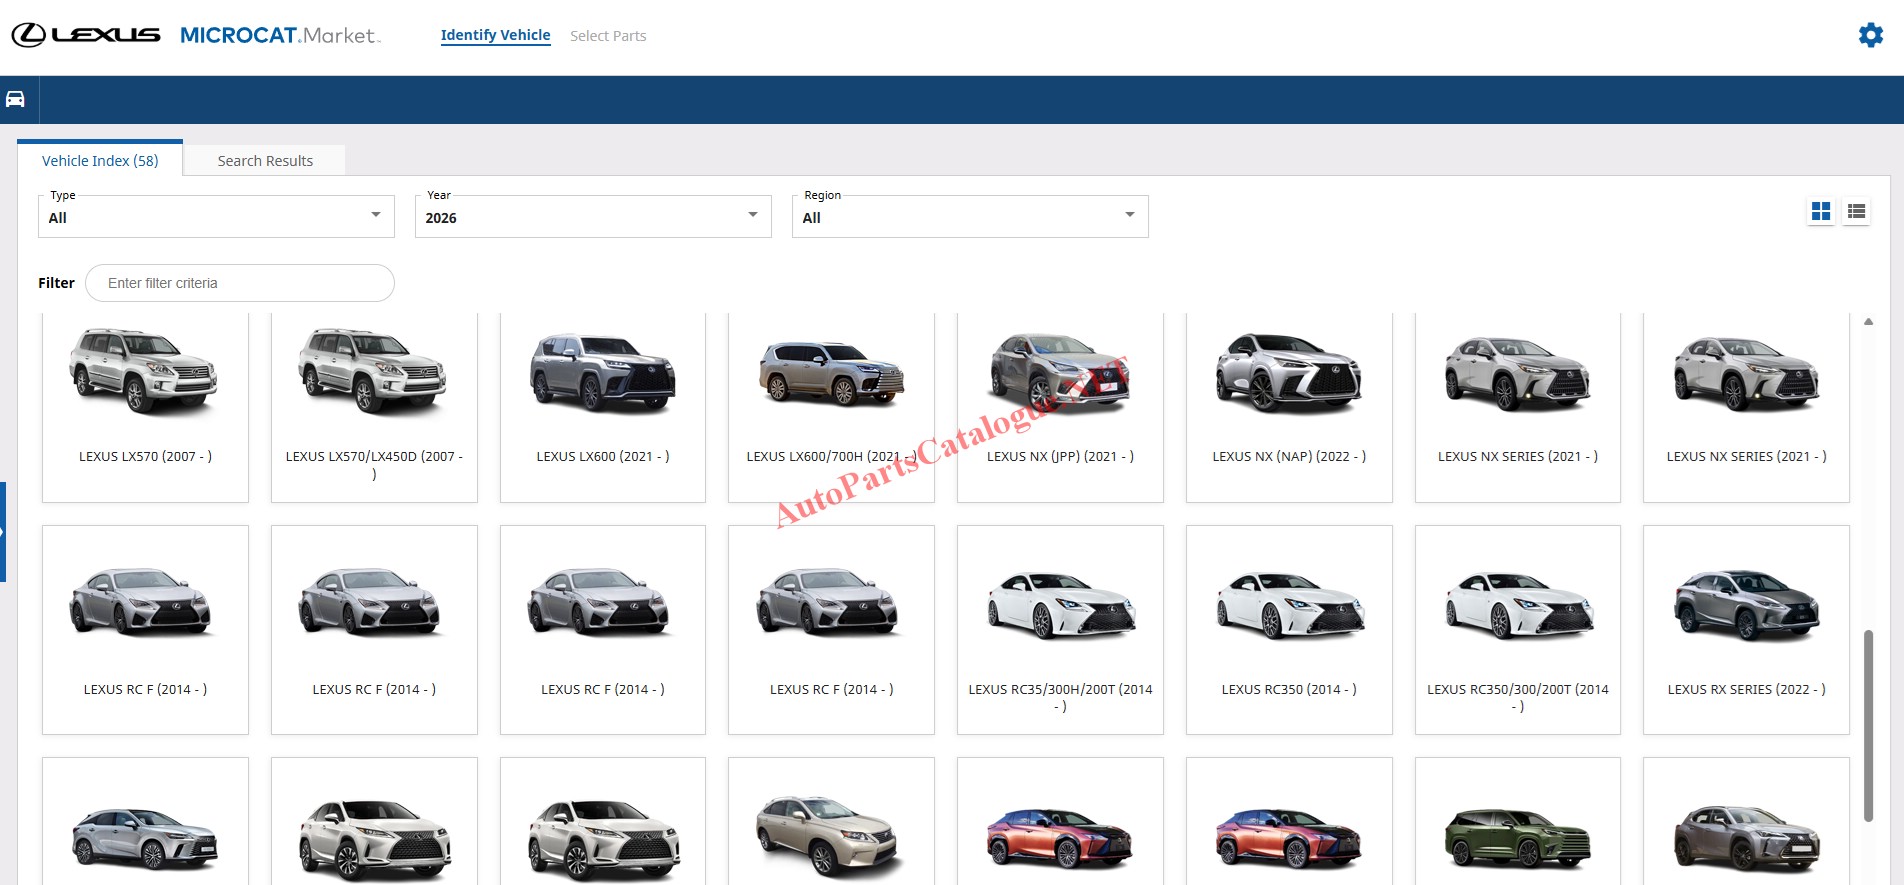Screen dimensions: 1904x885
Task: Open the settings gear icon
Action: pos(1870,35)
